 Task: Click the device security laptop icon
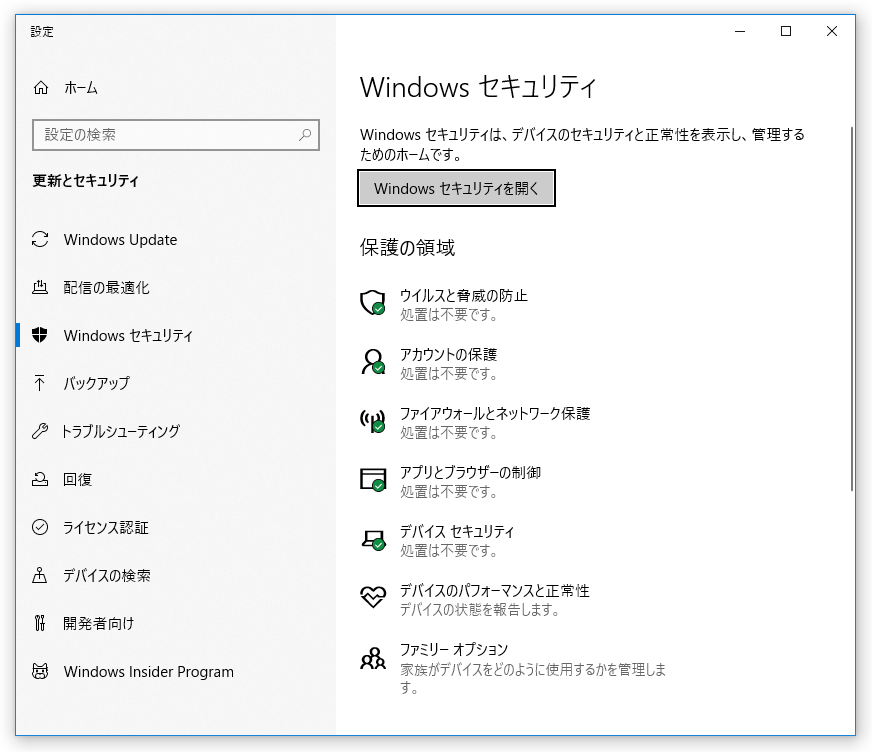[x=373, y=538]
